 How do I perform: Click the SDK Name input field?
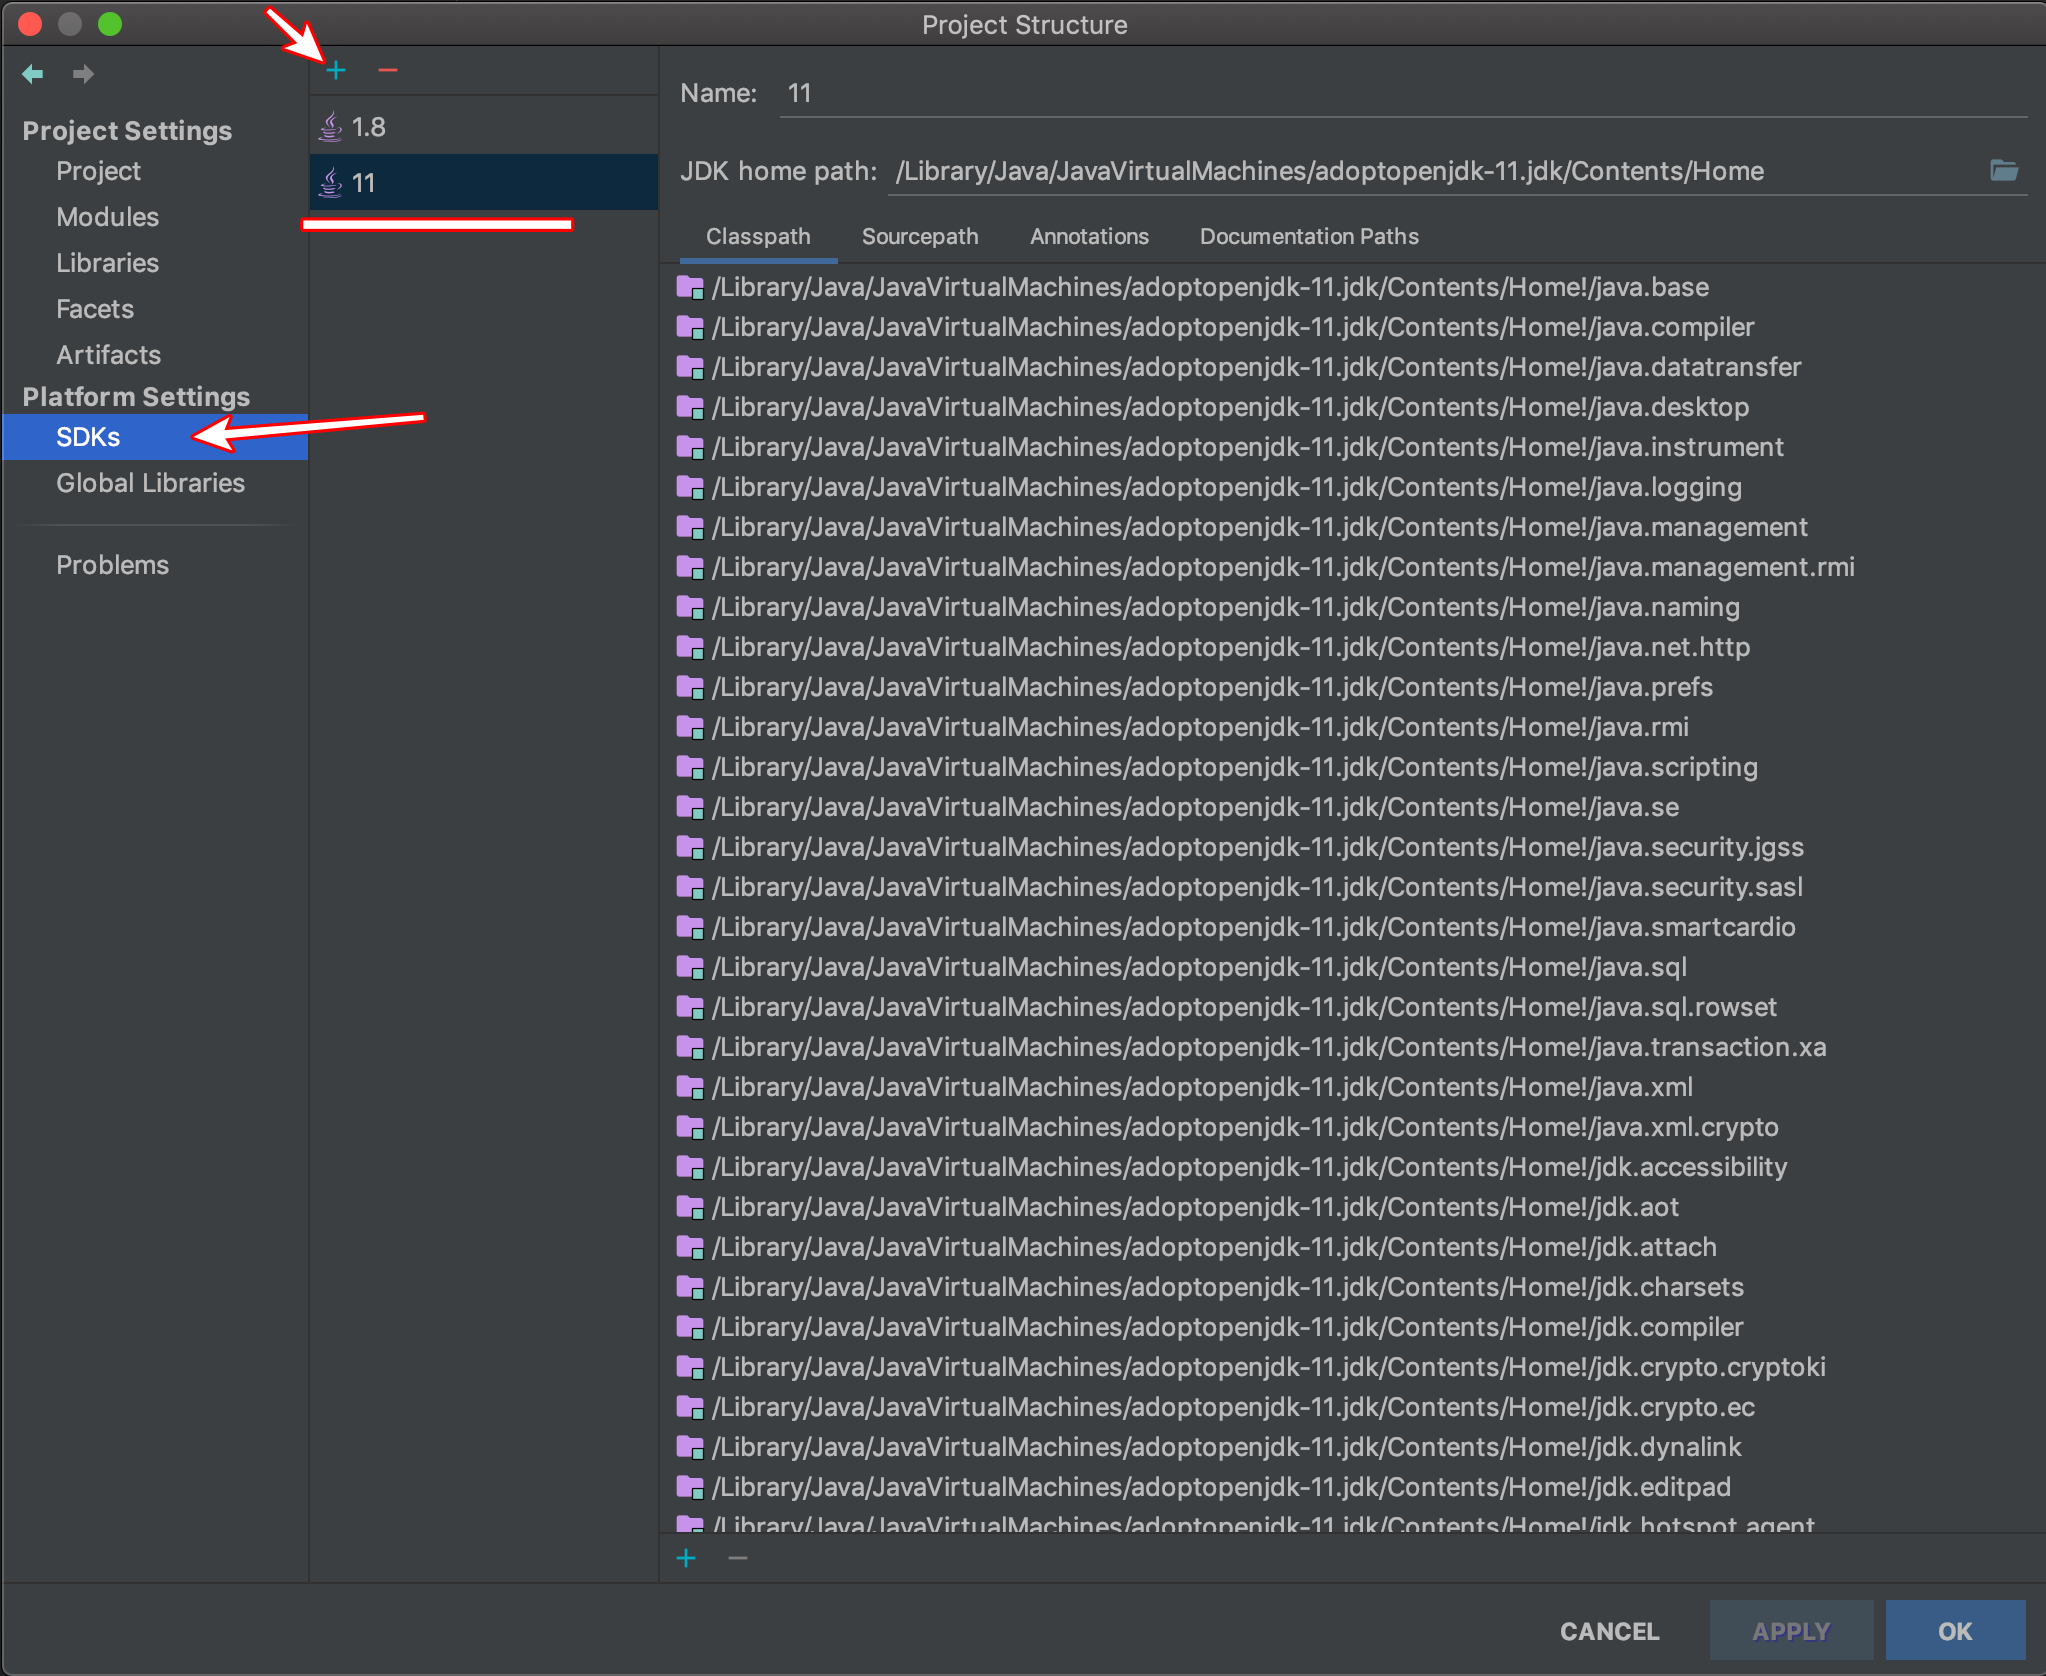(x=1400, y=94)
